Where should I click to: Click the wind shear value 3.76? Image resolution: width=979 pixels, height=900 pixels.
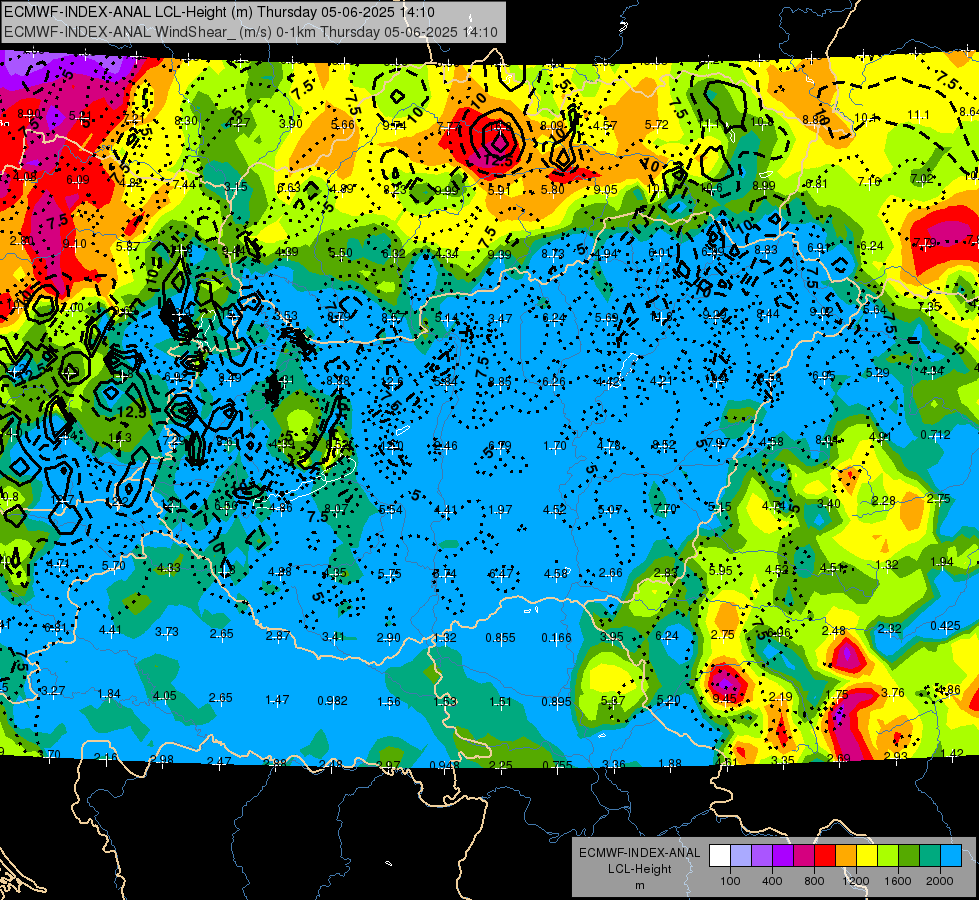point(893,692)
